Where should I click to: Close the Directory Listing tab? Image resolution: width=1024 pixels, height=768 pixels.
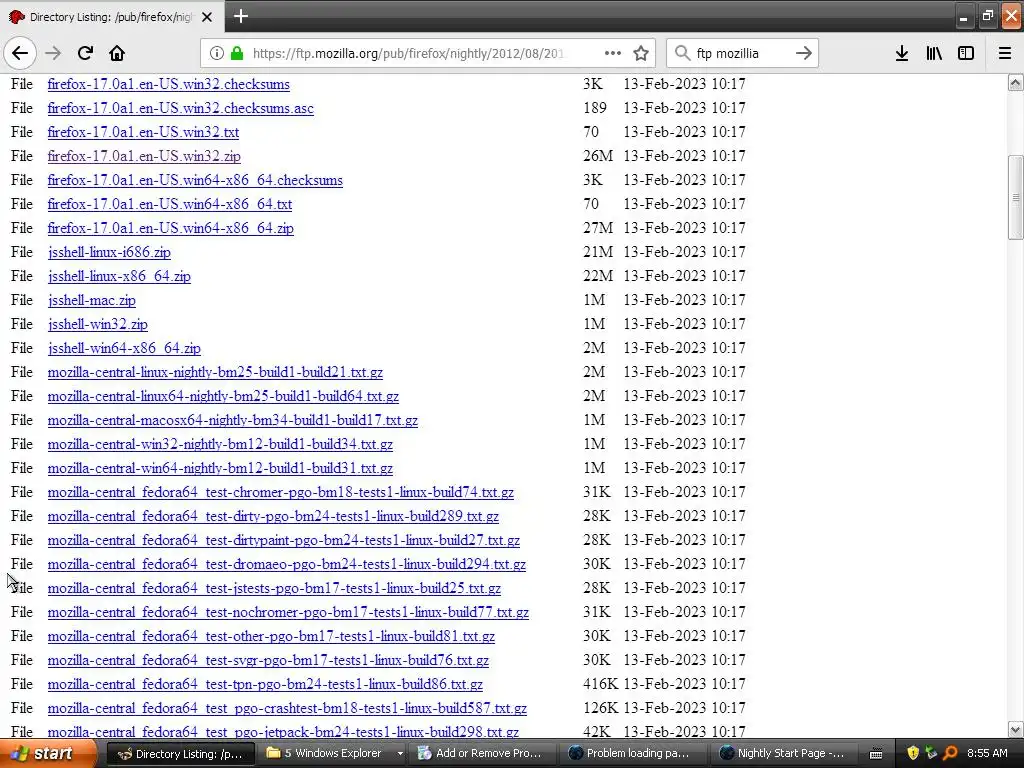coord(207,17)
